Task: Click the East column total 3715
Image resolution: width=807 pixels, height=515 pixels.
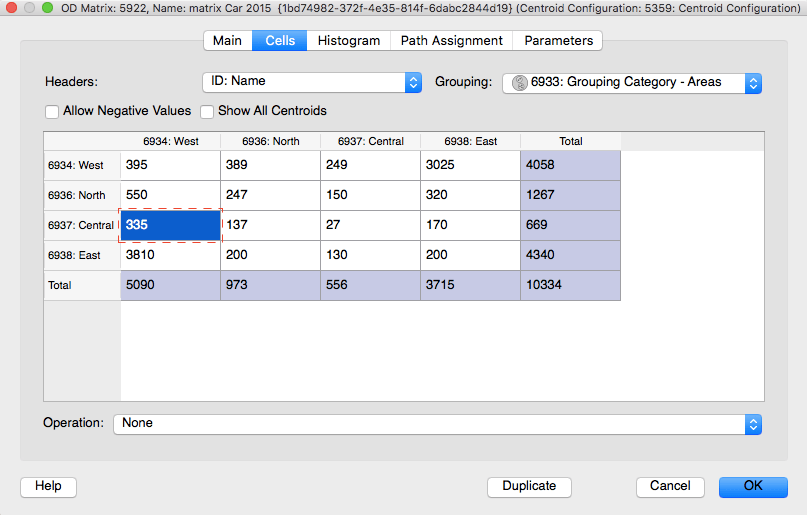Action: click(x=470, y=286)
